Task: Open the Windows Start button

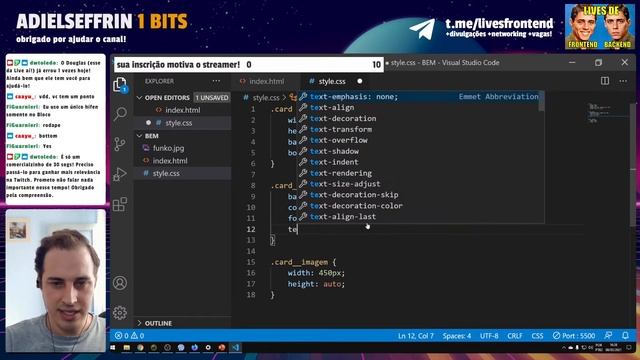Action: click(113, 348)
